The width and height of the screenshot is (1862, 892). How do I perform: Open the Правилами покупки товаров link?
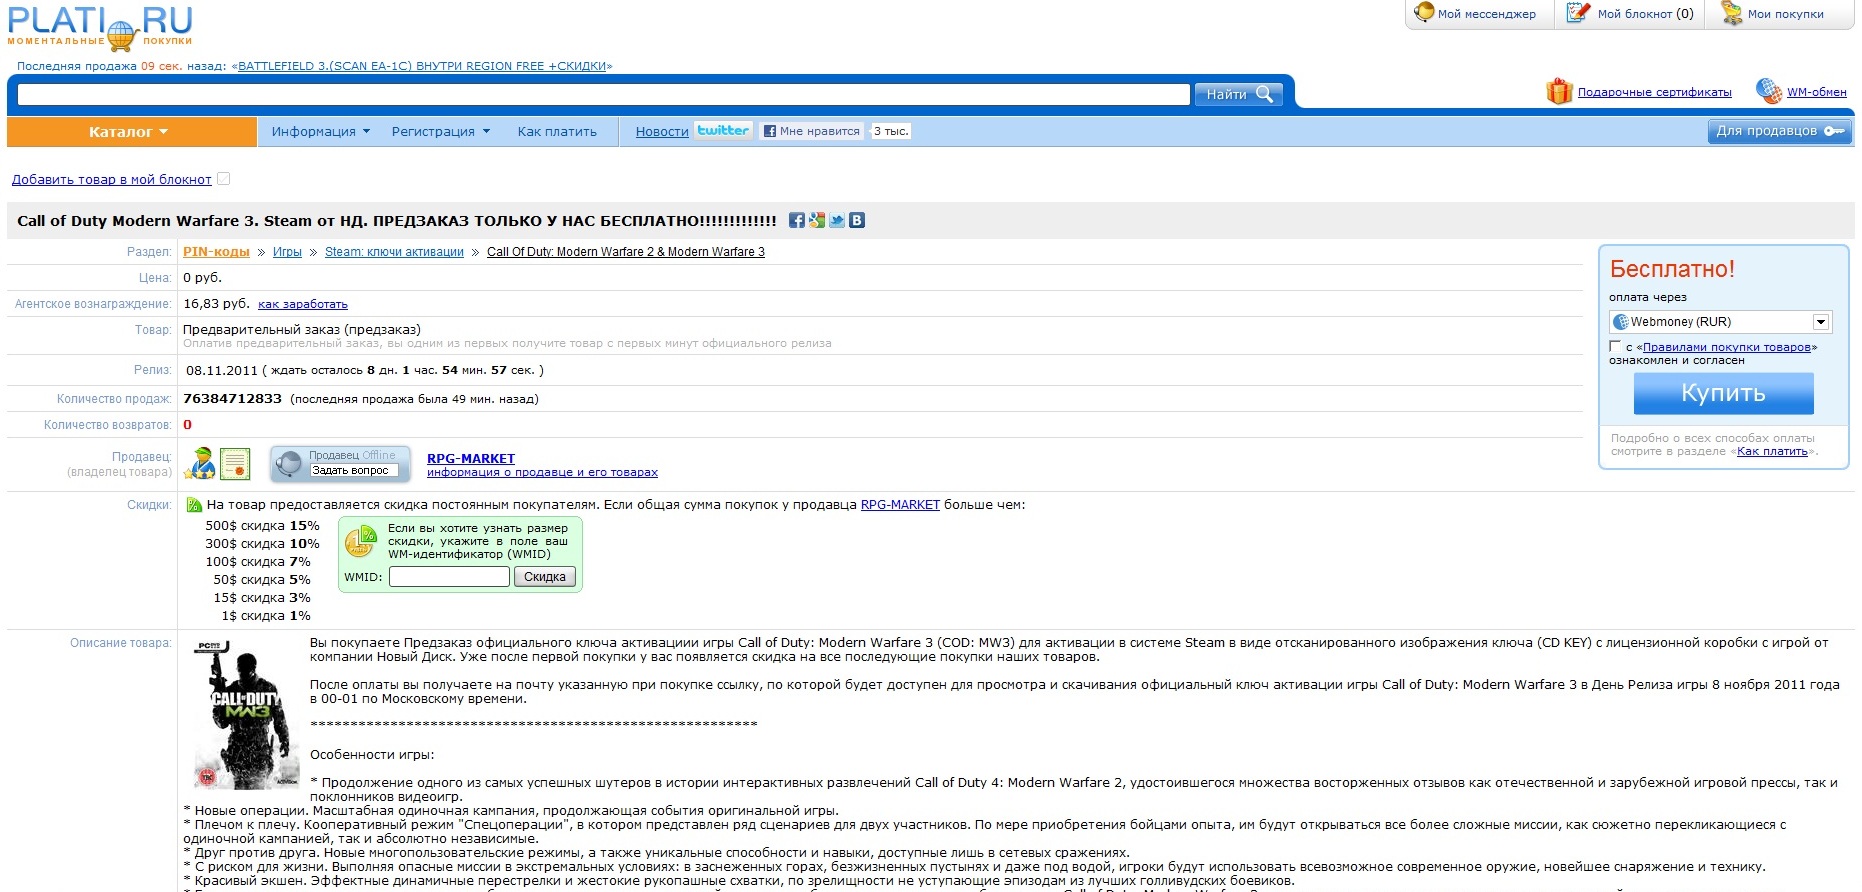click(1727, 348)
